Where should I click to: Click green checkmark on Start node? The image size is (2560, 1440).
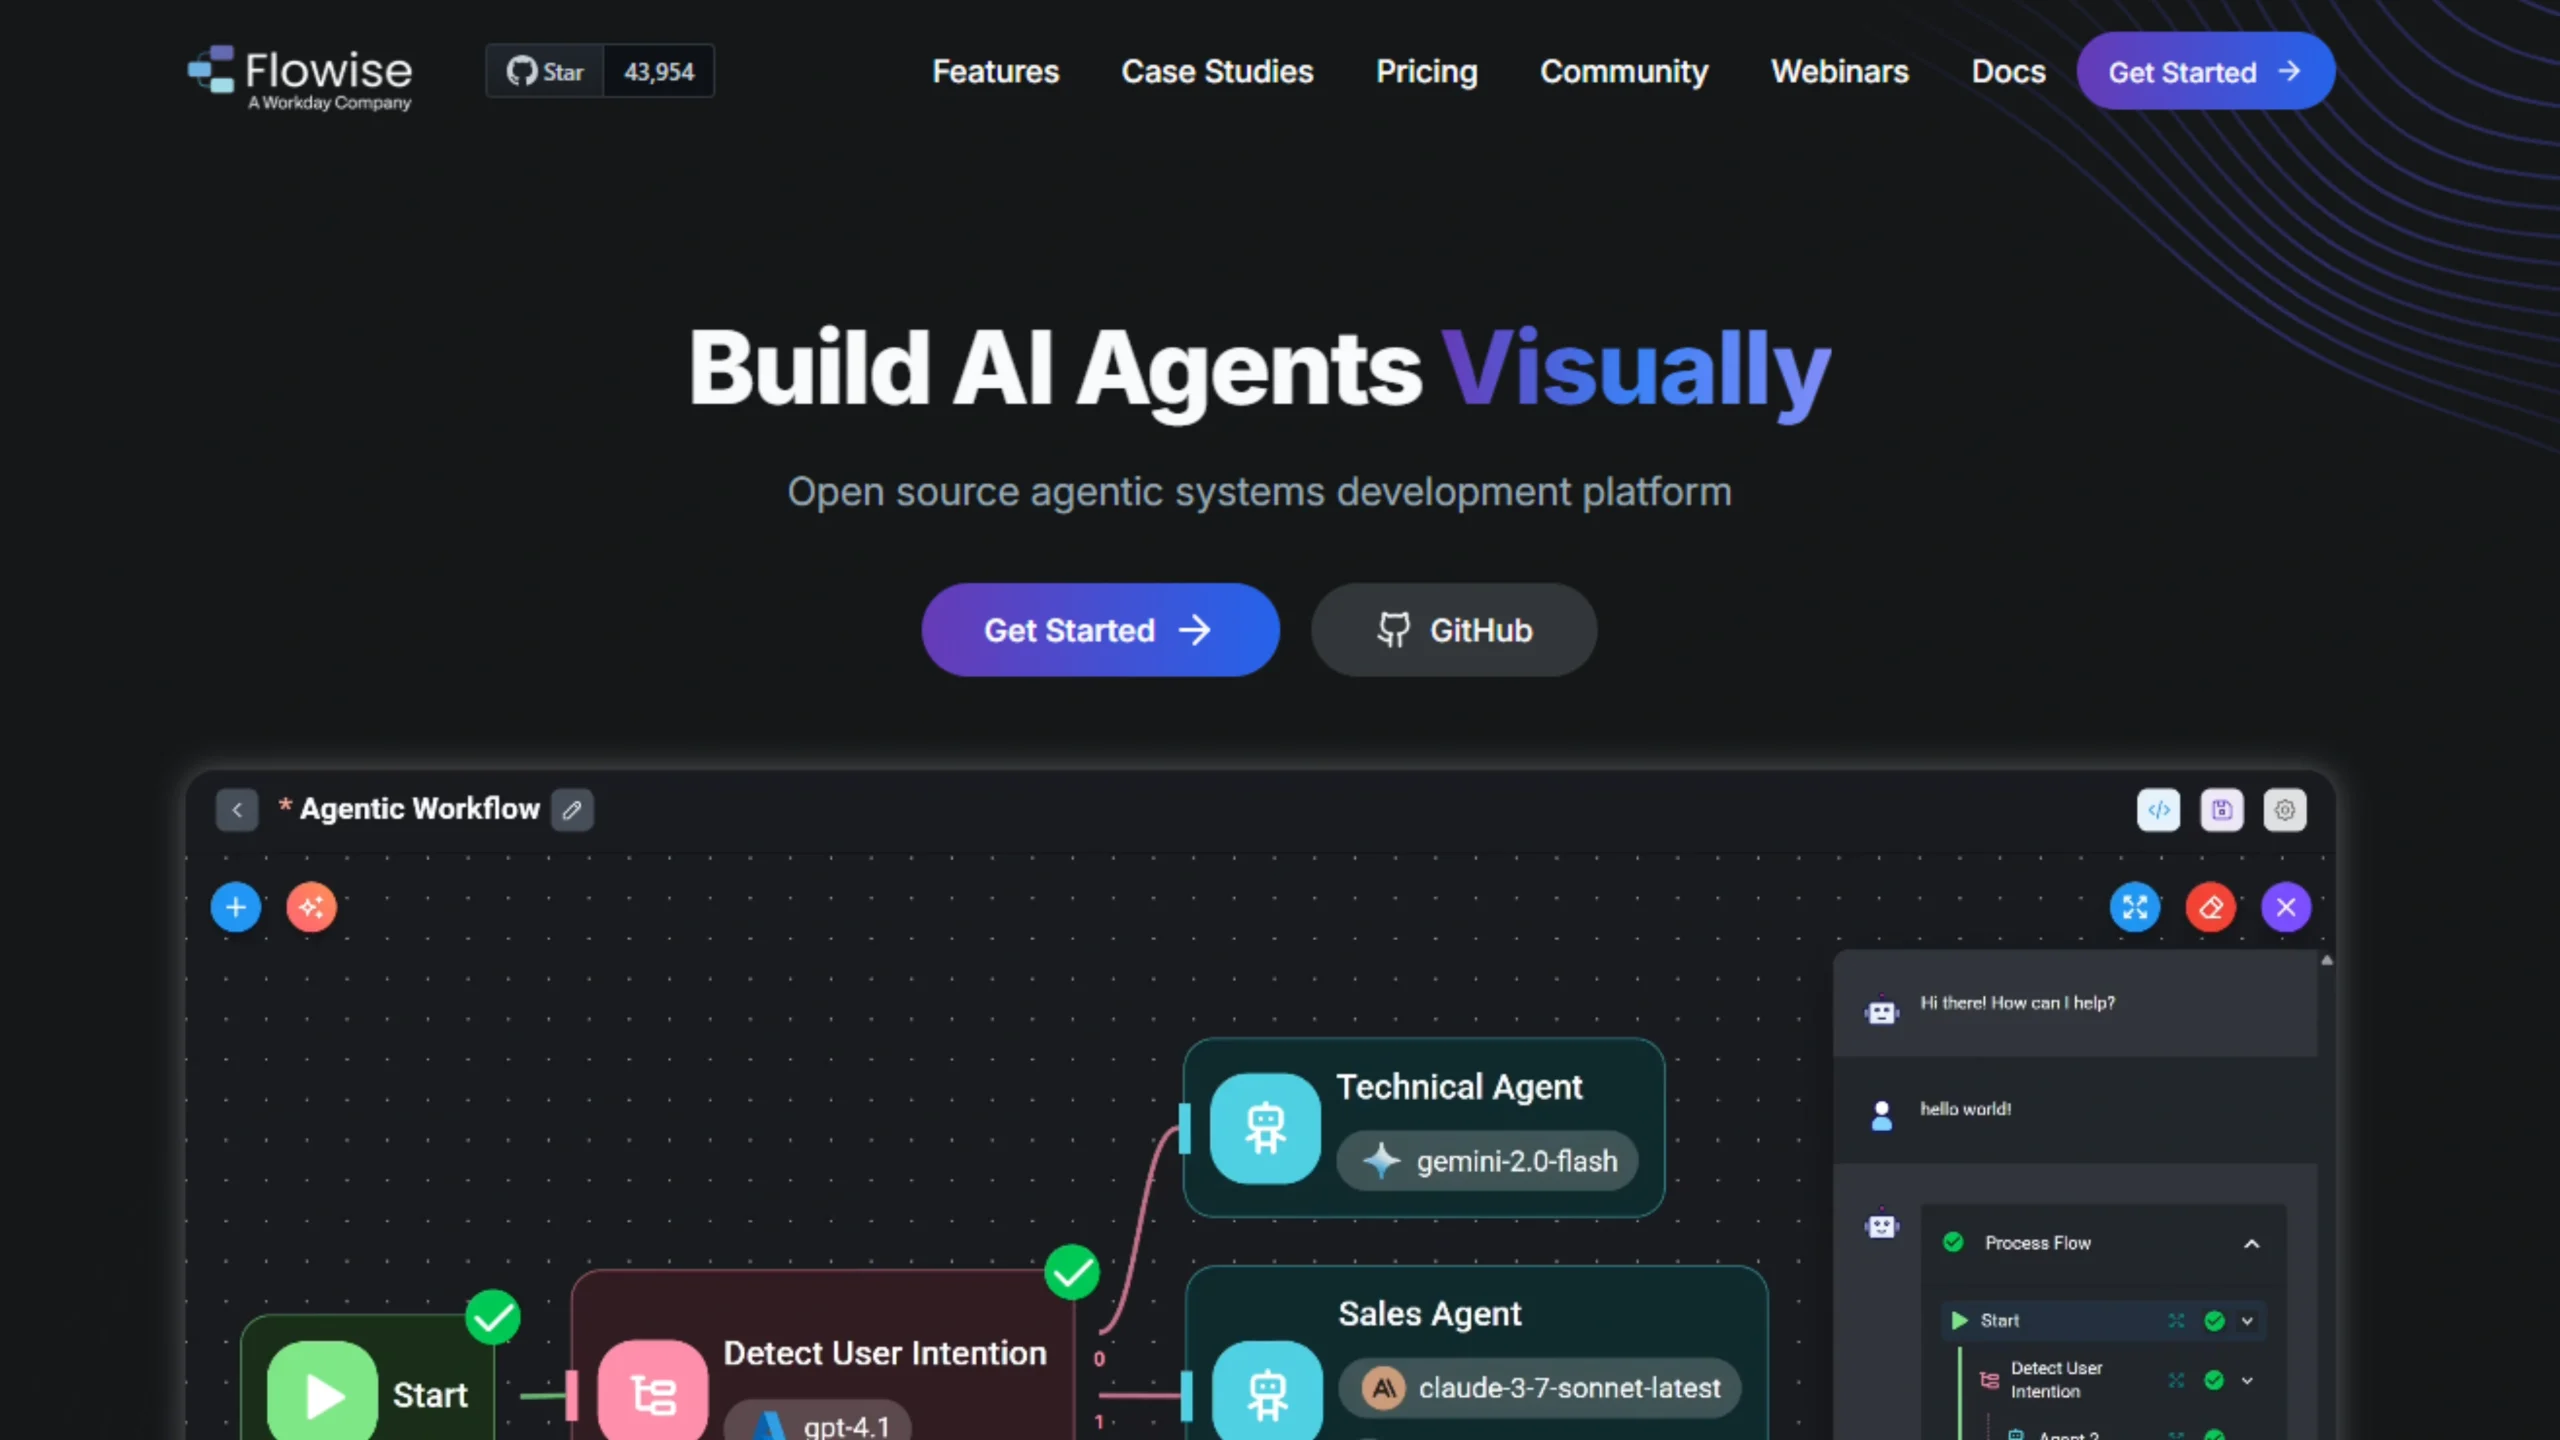coord(493,1317)
